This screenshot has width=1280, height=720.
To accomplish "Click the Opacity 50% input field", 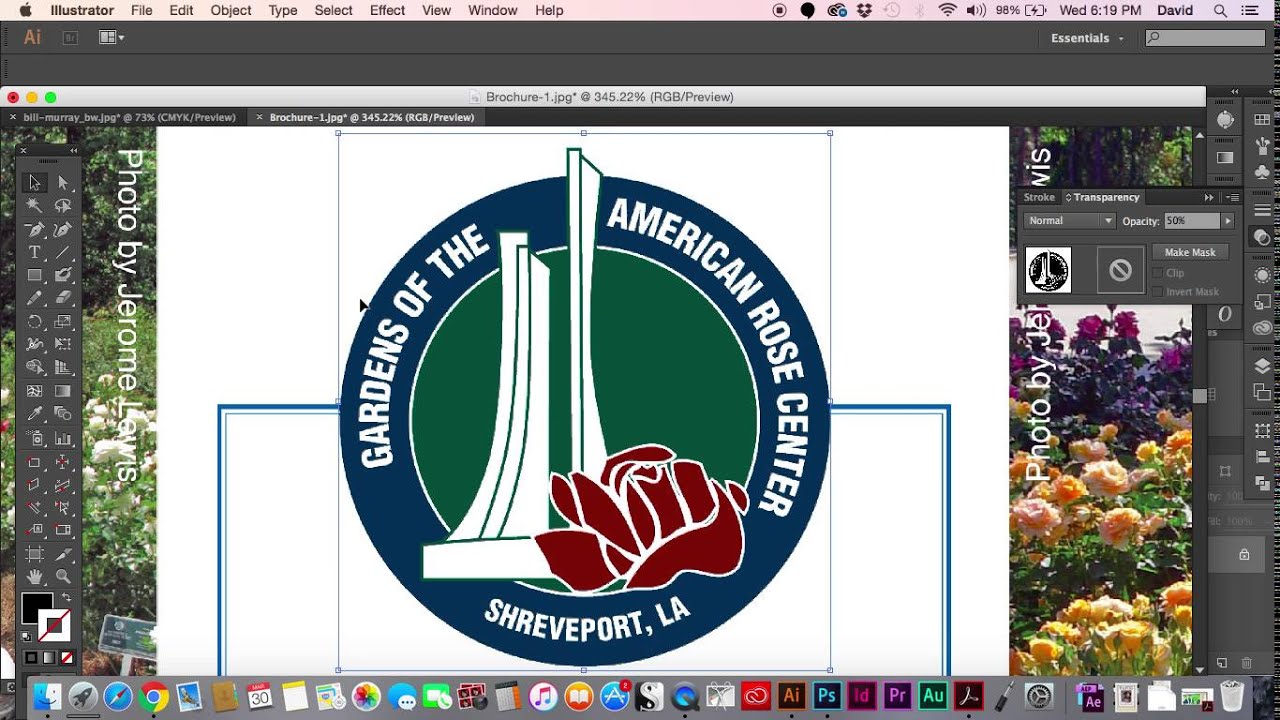I will pyautogui.click(x=1191, y=221).
